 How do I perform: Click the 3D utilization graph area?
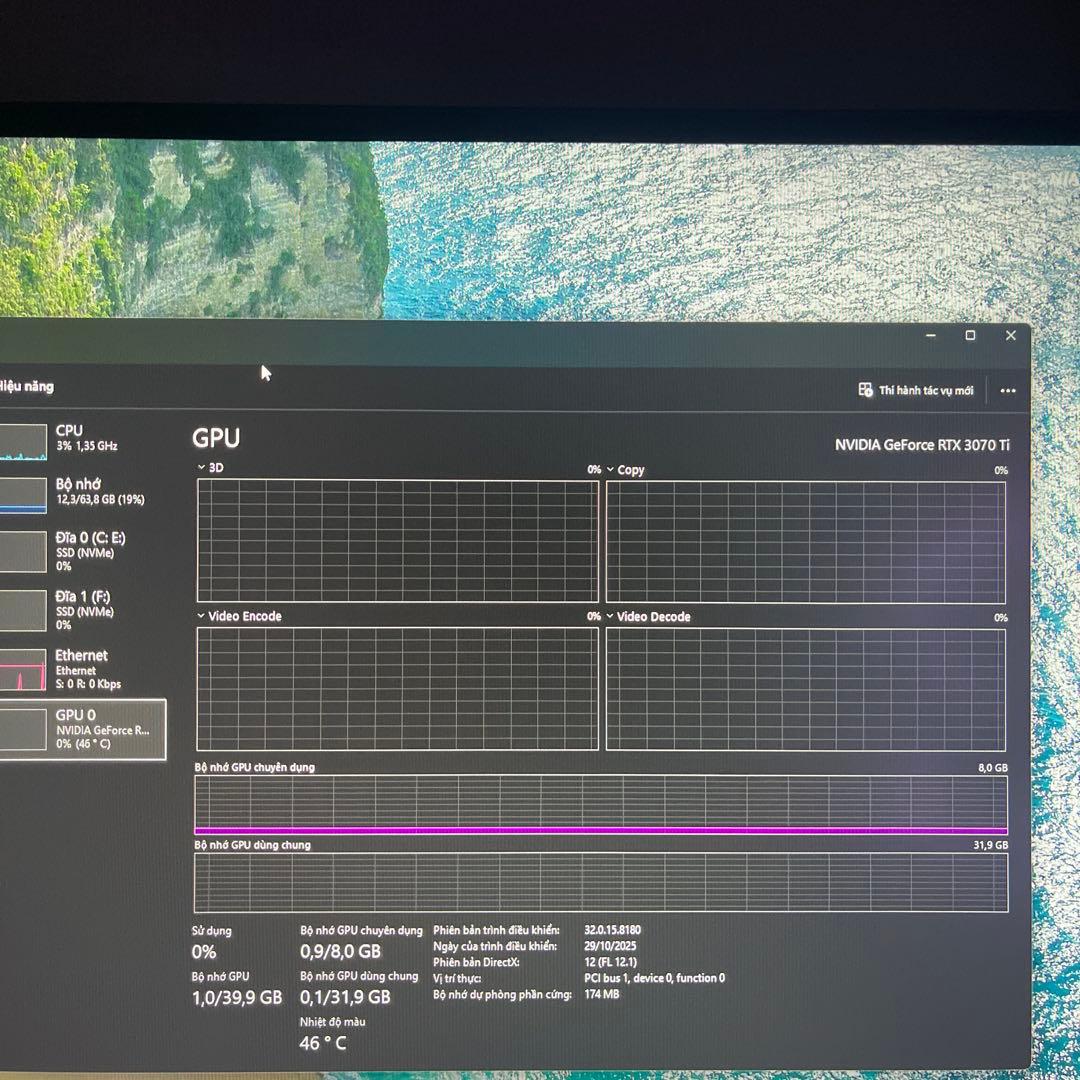point(395,540)
